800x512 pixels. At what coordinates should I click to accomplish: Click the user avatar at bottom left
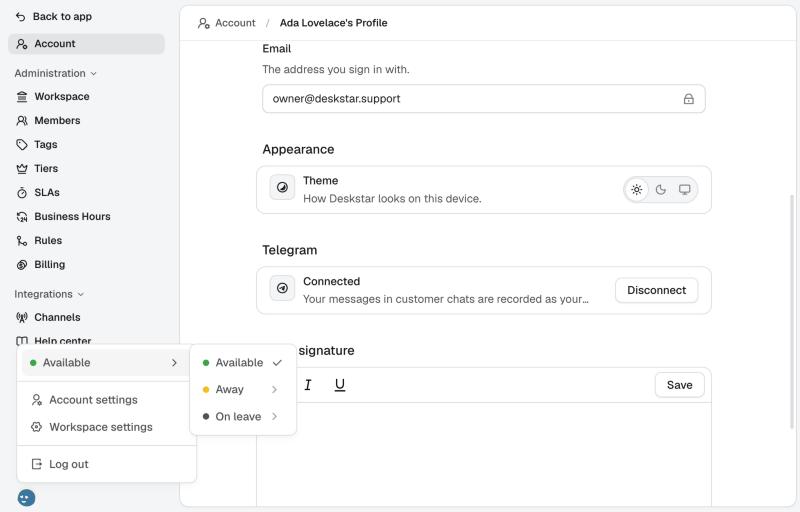click(x=27, y=497)
